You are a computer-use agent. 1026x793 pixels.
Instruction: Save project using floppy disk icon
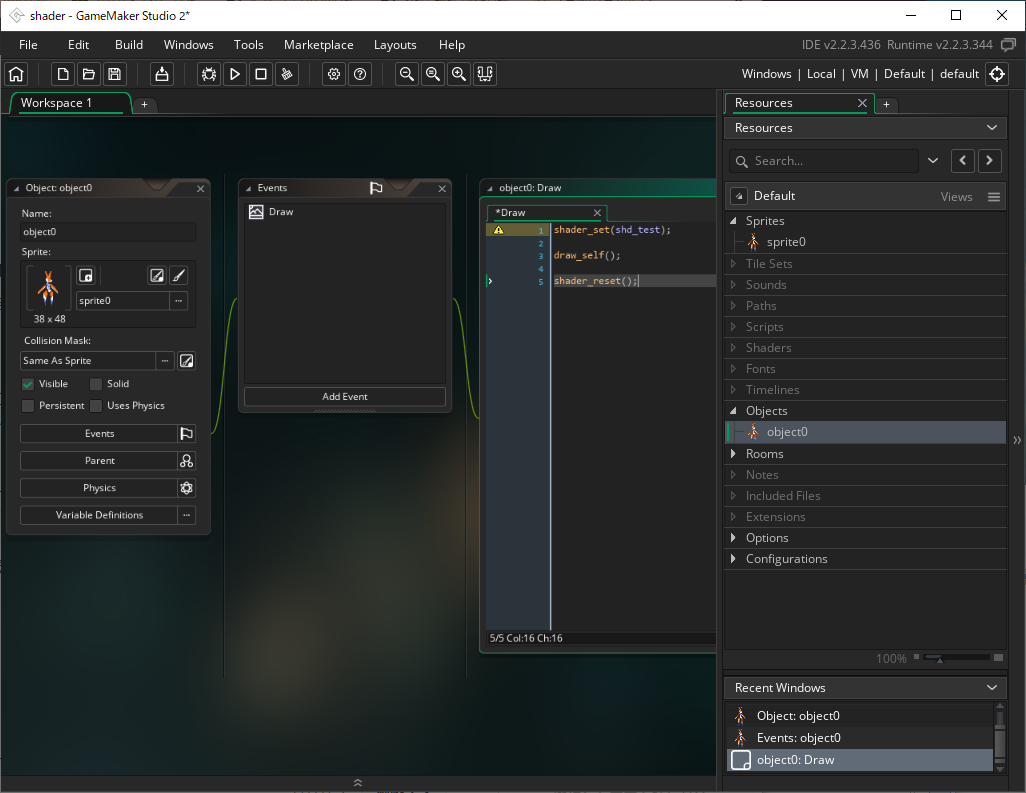115,74
